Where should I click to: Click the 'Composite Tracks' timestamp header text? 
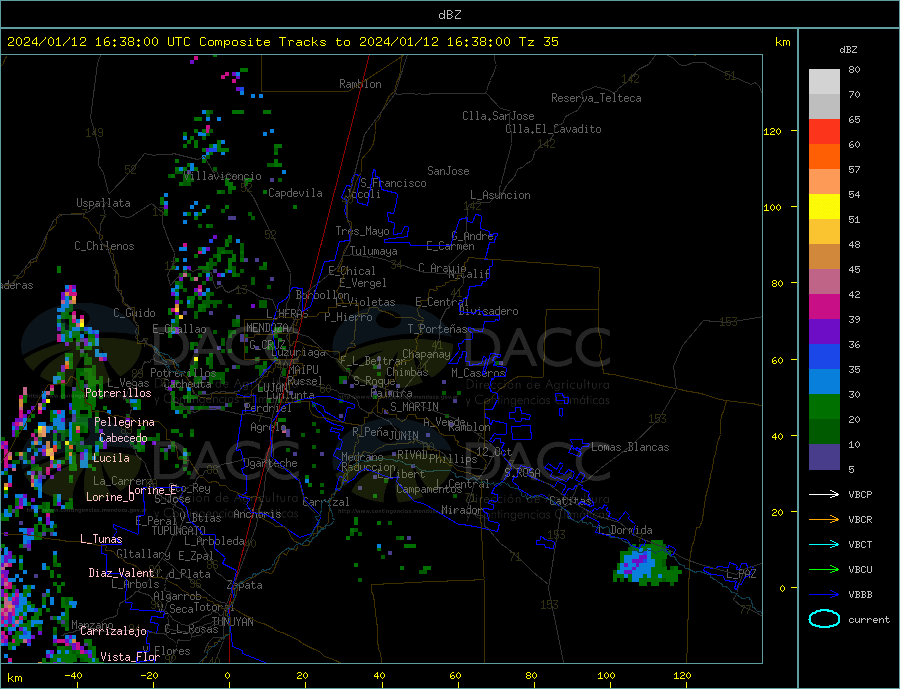pyautogui.click(x=283, y=42)
